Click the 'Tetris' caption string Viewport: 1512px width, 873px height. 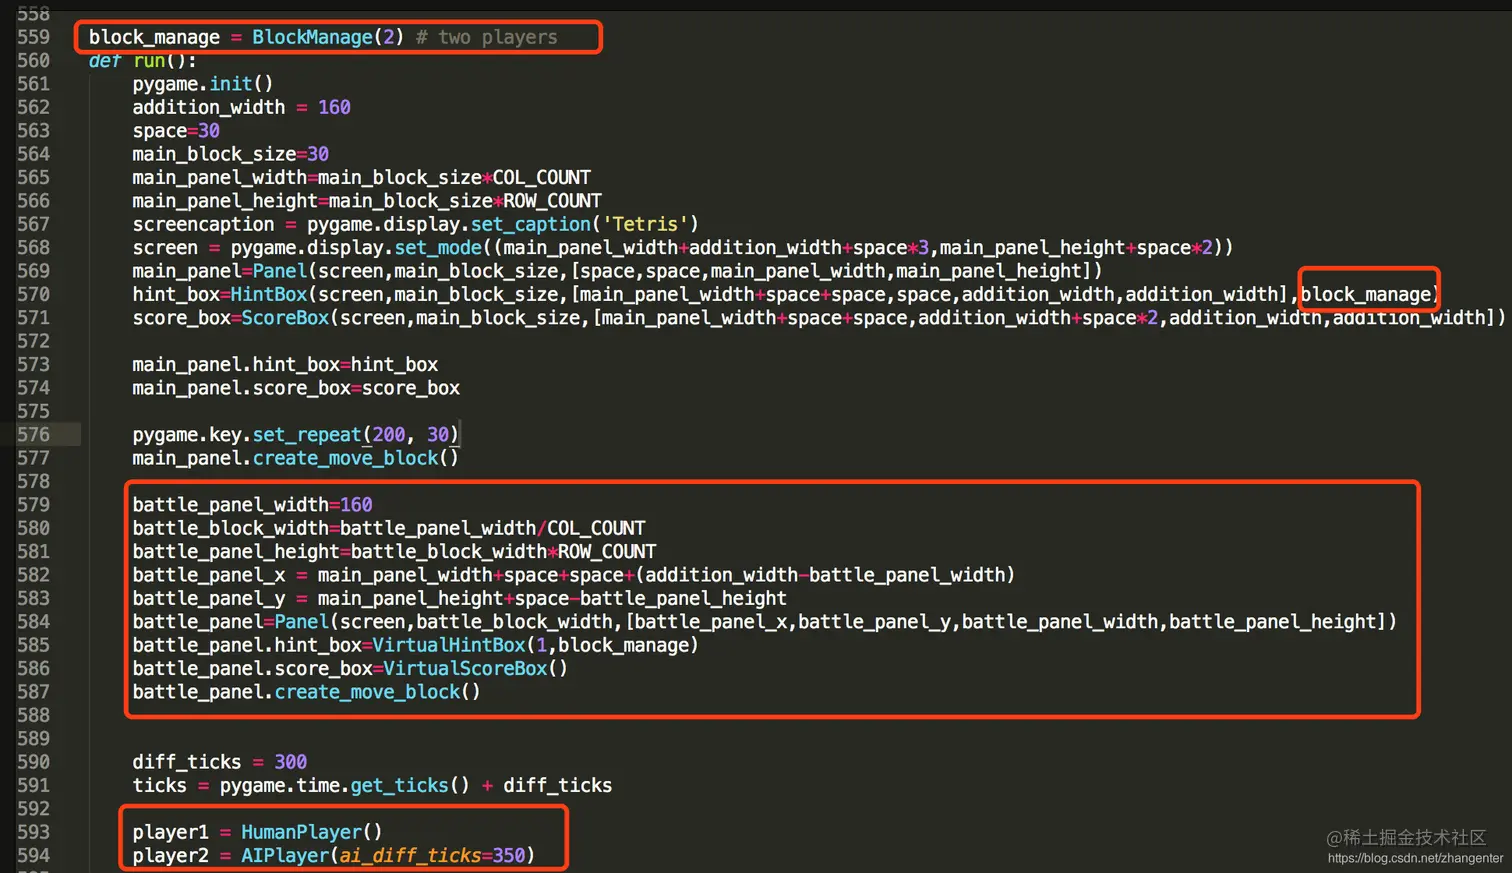click(645, 224)
